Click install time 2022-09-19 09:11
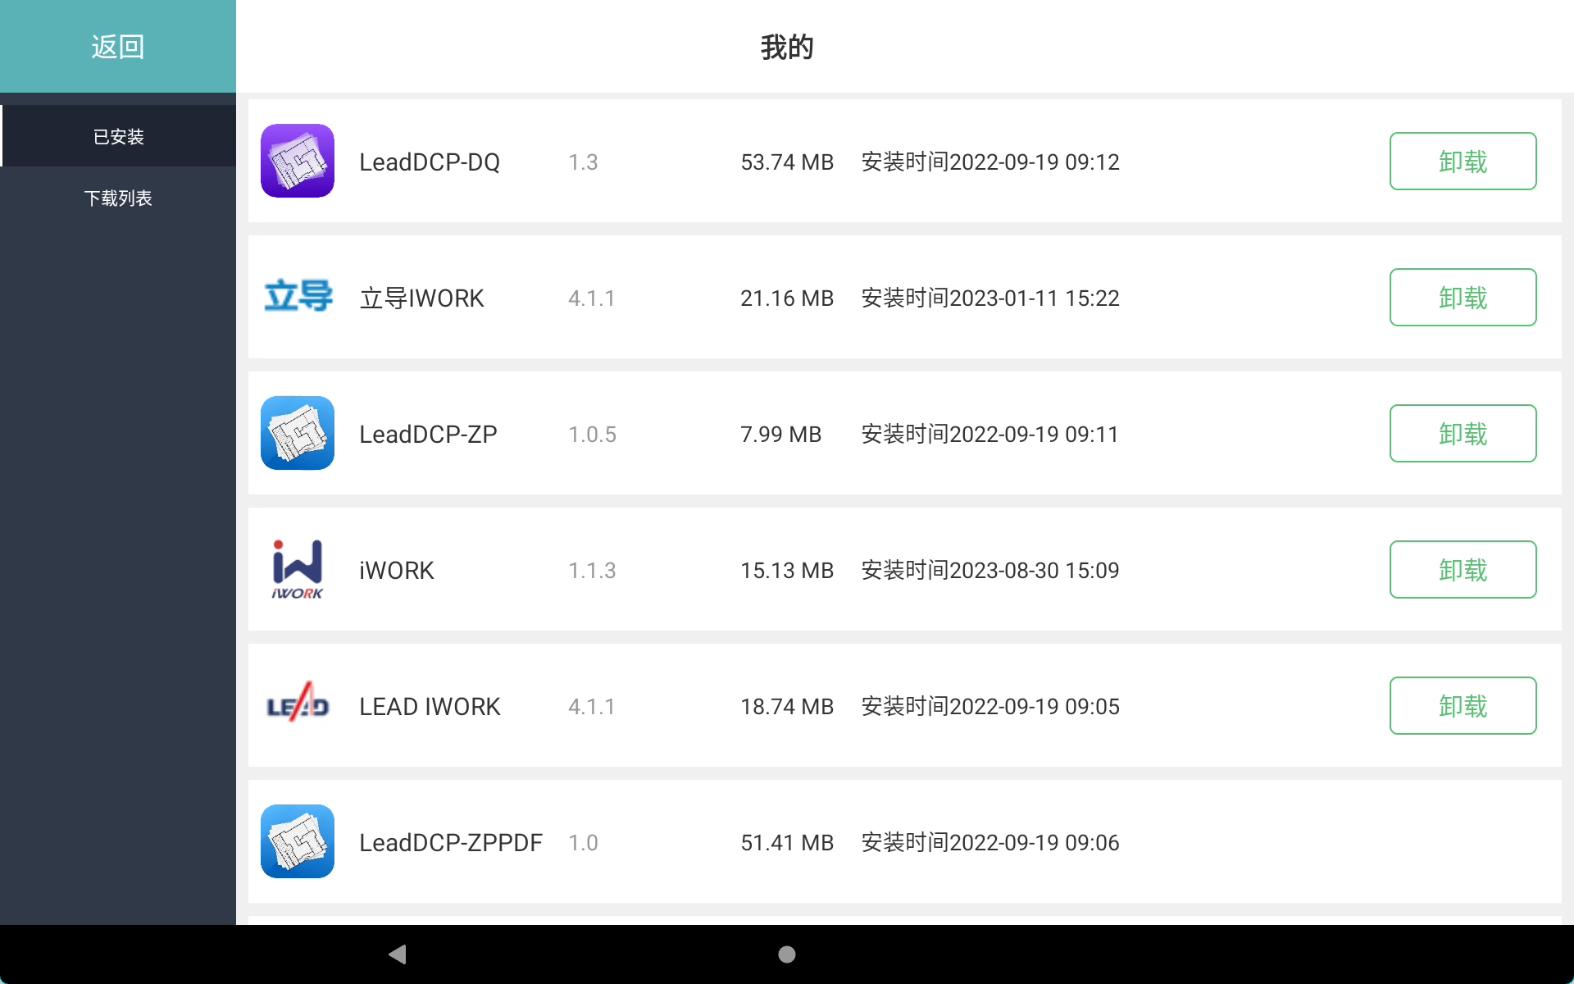This screenshot has height=984, width=1574. pyautogui.click(x=990, y=434)
